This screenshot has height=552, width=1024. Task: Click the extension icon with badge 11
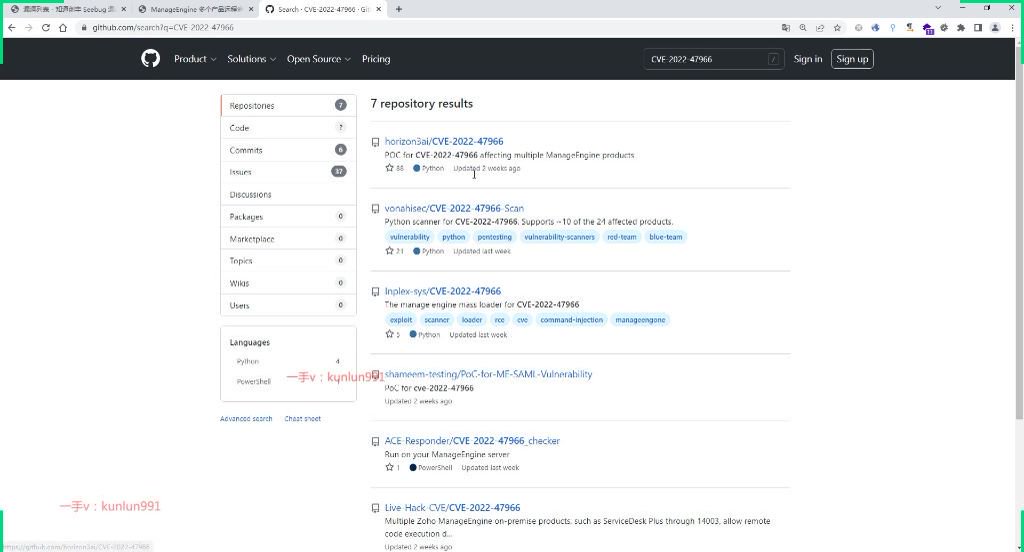[x=927, y=28]
